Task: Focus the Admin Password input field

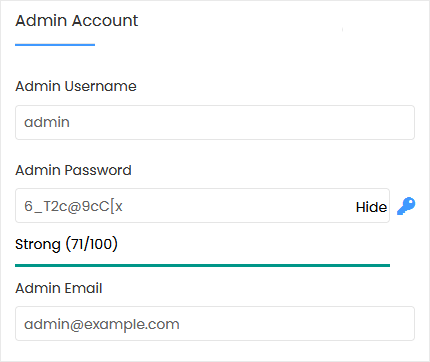Action: (x=202, y=206)
